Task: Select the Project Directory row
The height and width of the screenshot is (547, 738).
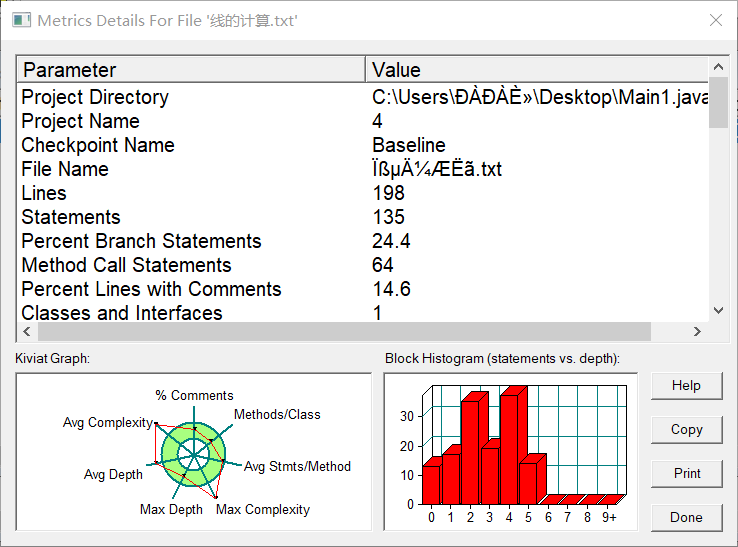Action: [363, 97]
